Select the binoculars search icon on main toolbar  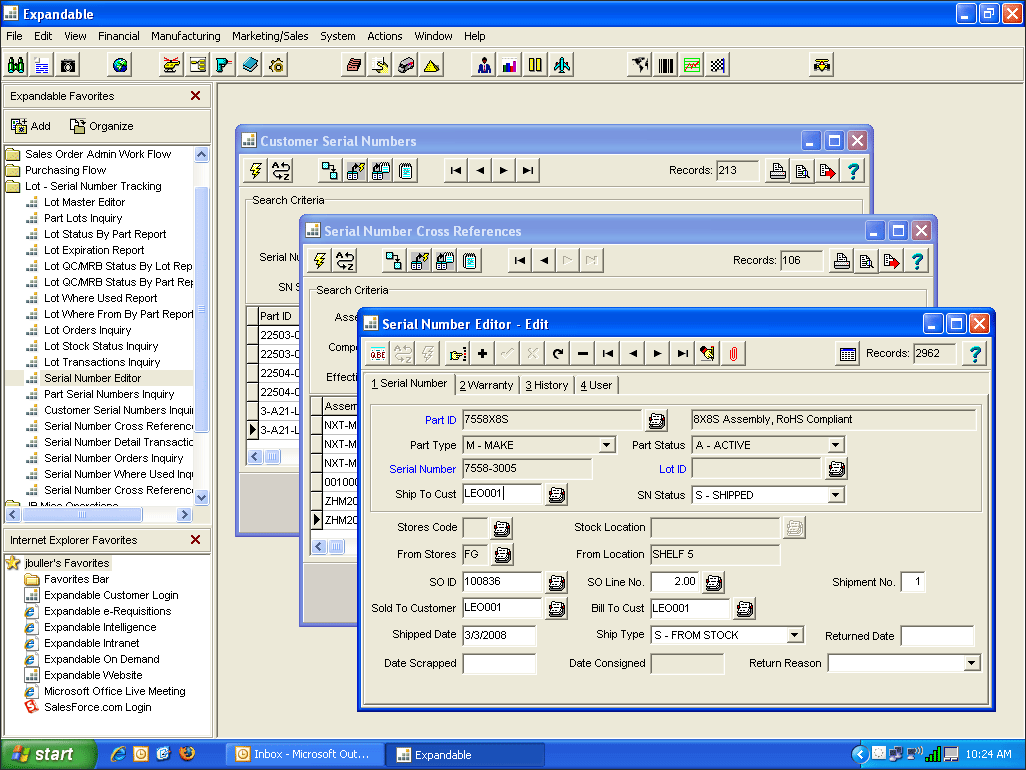15,63
